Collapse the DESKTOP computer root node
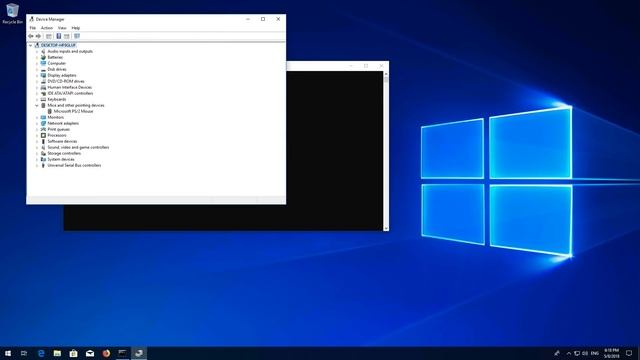This screenshot has height=360, width=640. coord(30,46)
